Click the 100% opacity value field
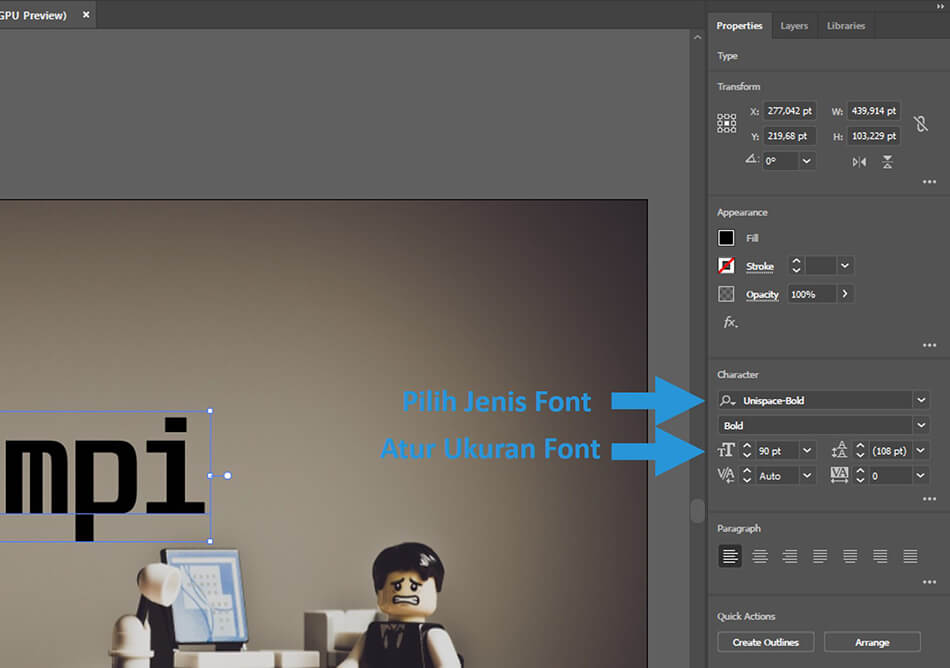 click(x=811, y=294)
